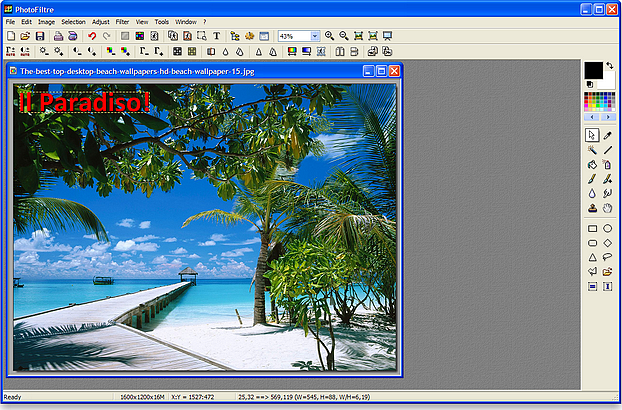Increase saturation with the colored squares plus icon

(125, 51)
